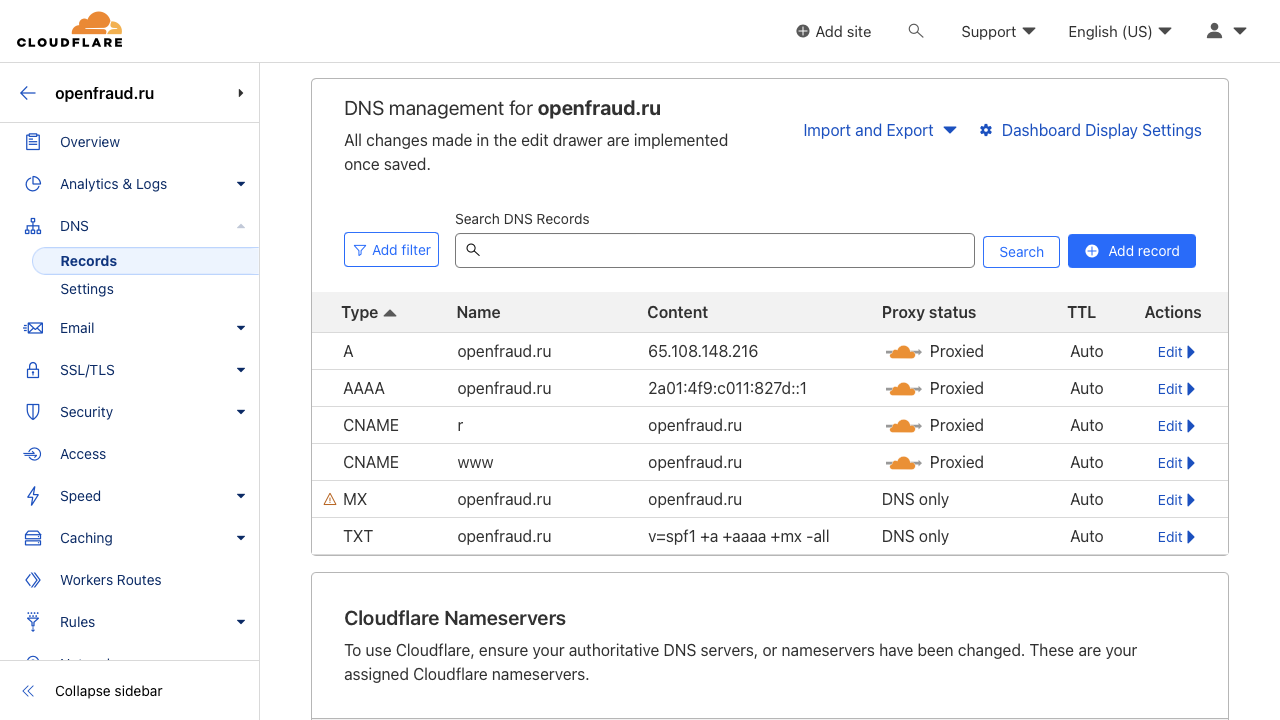Click the SPF value v=spf1 +a +aaaa +mx -all
Image resolution: width=1280 pixels, height=720 pixels.
coord(739,536)
